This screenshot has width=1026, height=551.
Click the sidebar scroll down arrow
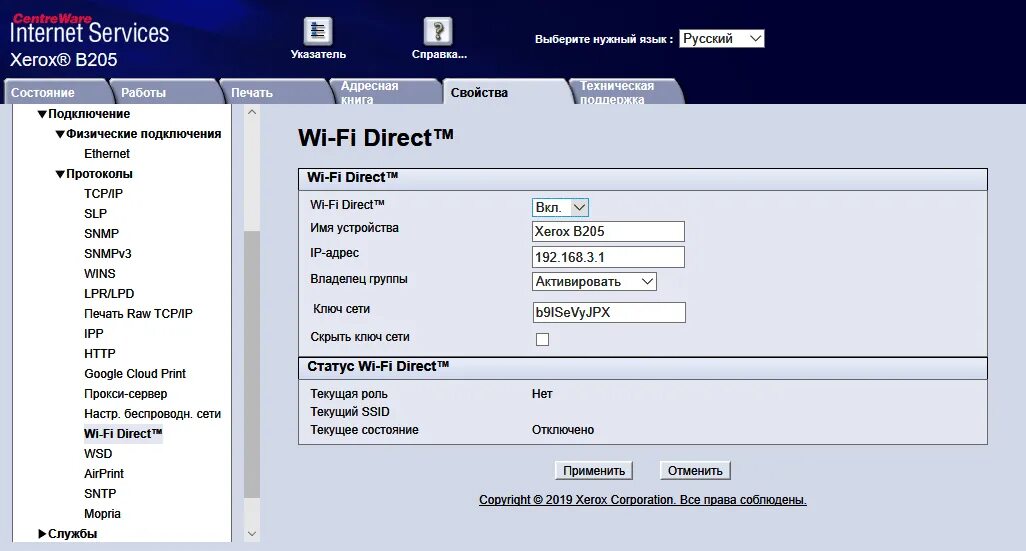(252, 534)
